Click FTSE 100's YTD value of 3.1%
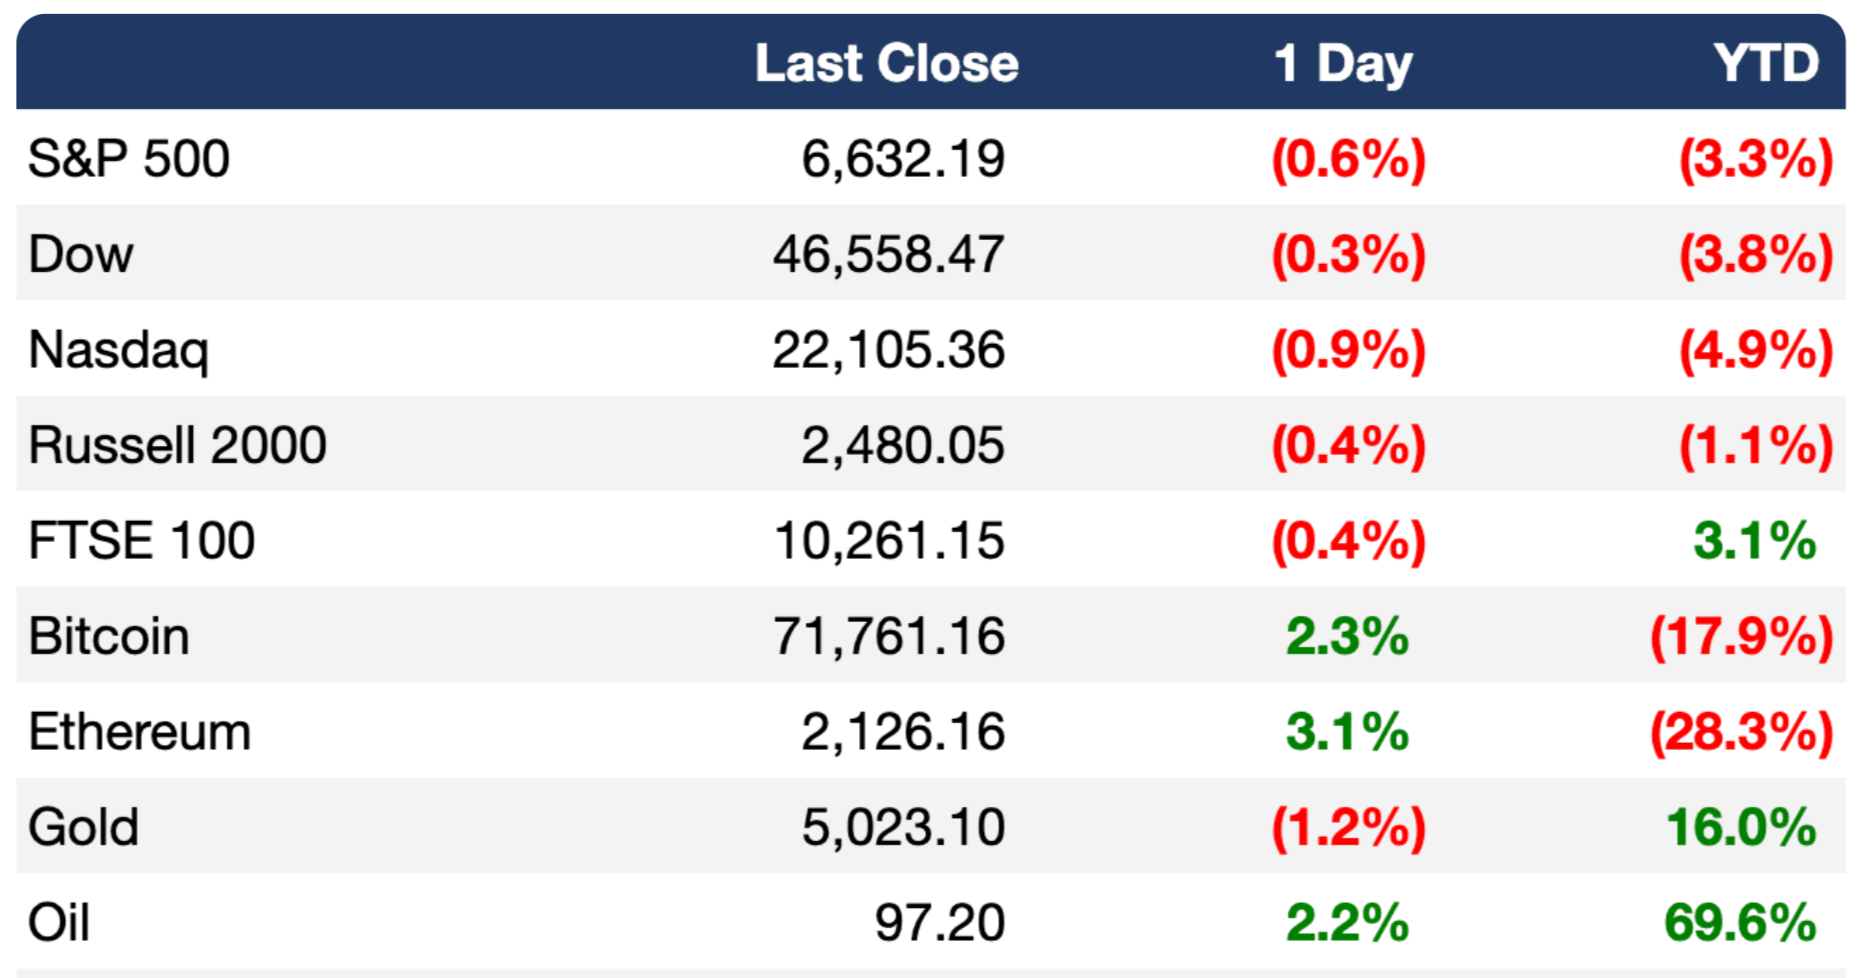This screenshot has height=978, width=1858. pos(1754,541)
